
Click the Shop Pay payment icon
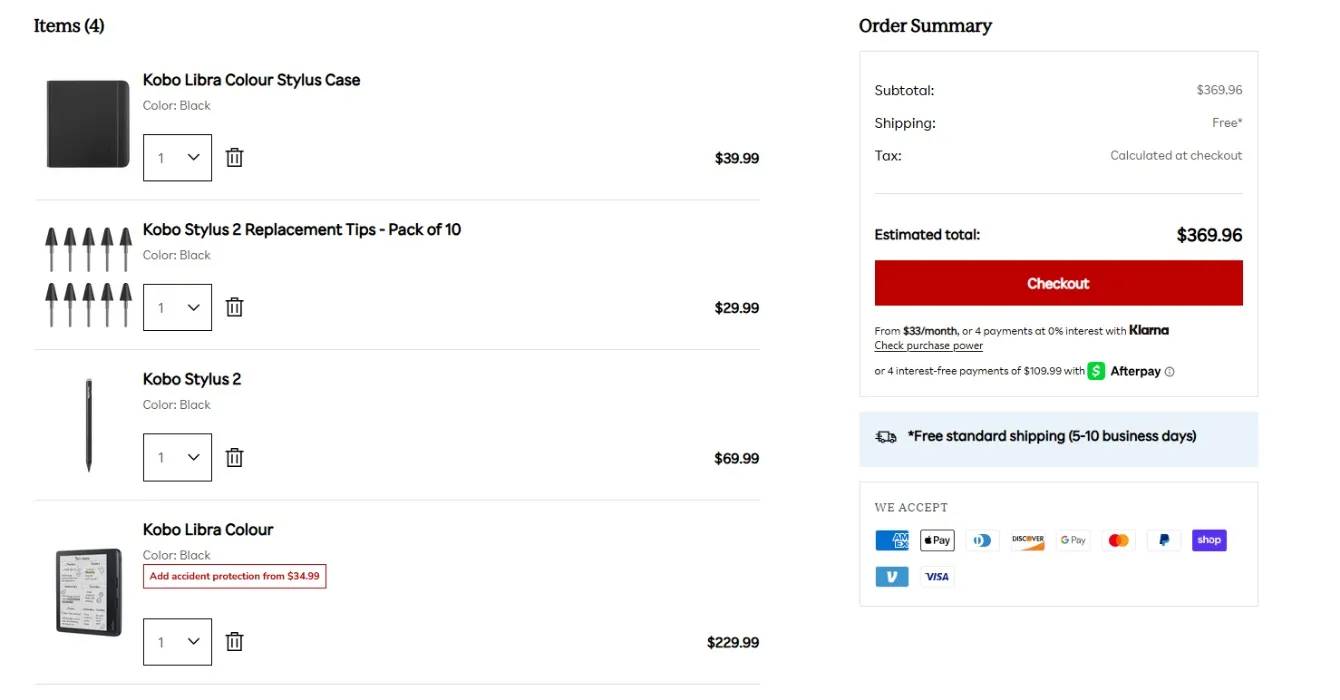click(1209, 540)
